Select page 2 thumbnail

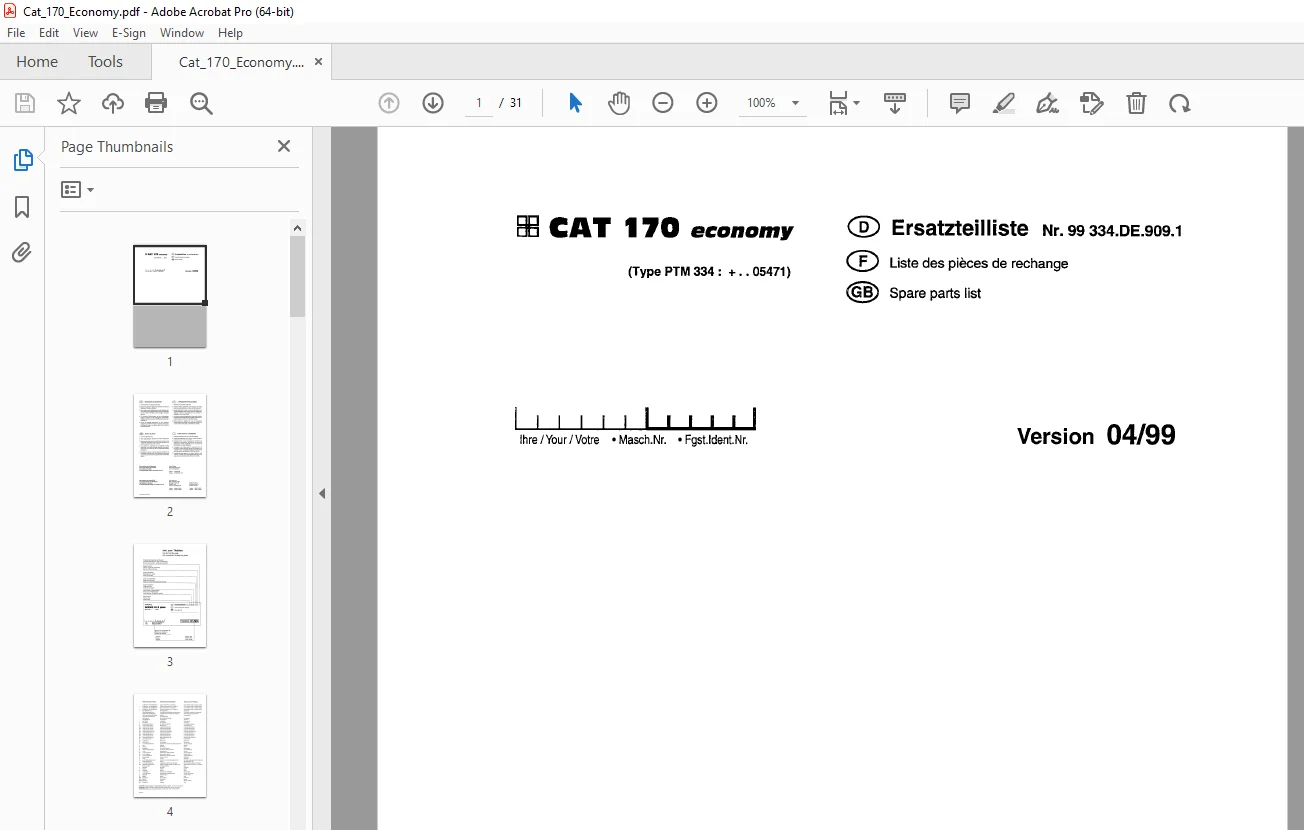170,446
